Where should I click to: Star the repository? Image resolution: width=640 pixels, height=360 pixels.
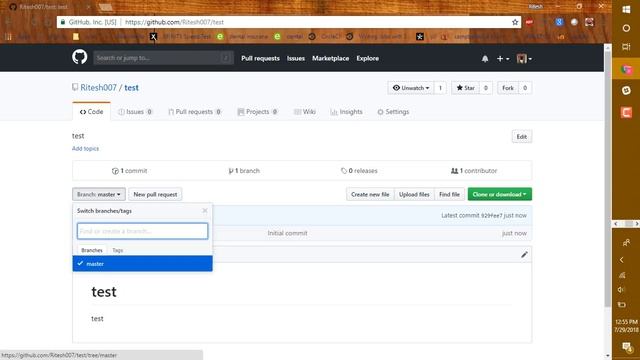[465, 88]
